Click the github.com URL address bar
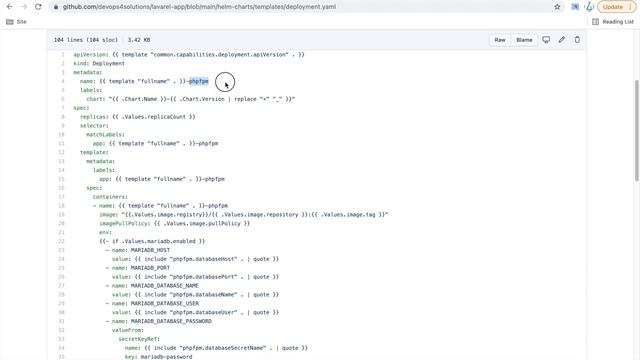The image size is (640, 360). click(306, 7)
